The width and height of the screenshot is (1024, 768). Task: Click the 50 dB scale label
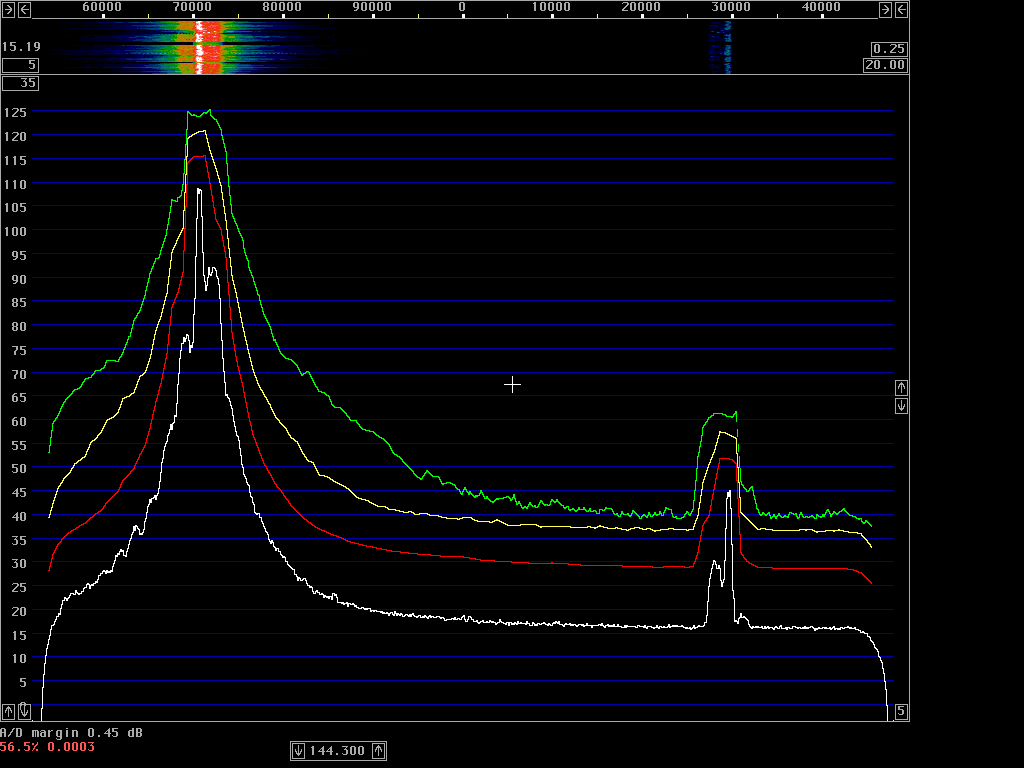coord(19,469)
